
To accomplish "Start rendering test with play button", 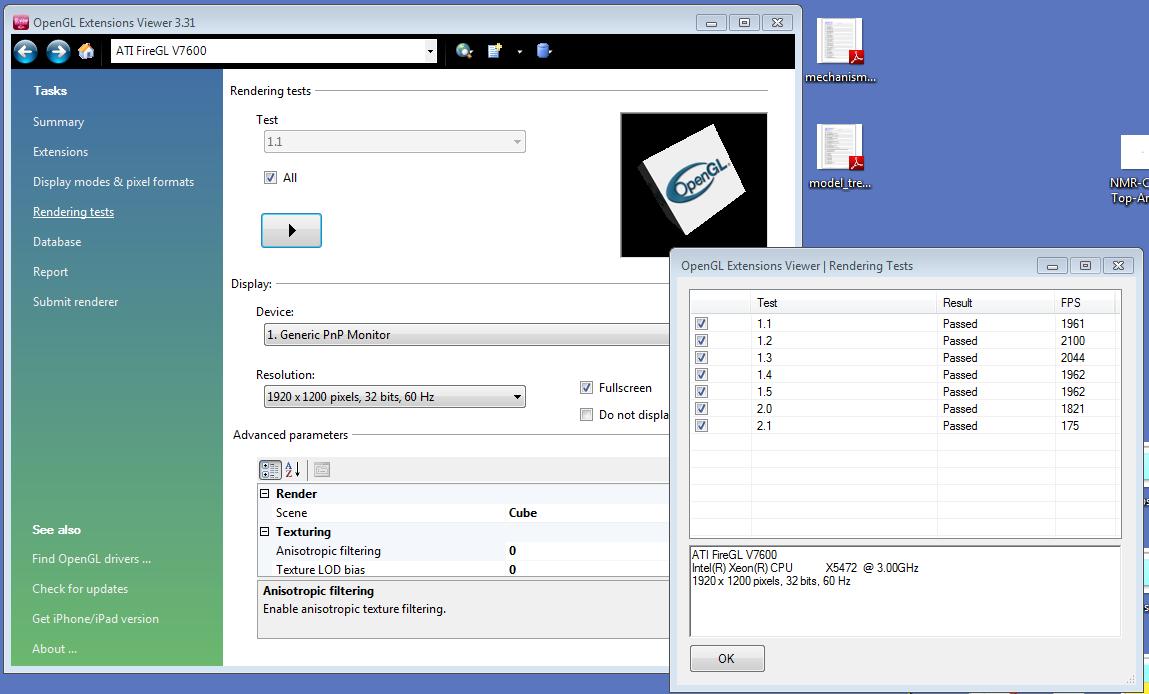I will point(292,231).
